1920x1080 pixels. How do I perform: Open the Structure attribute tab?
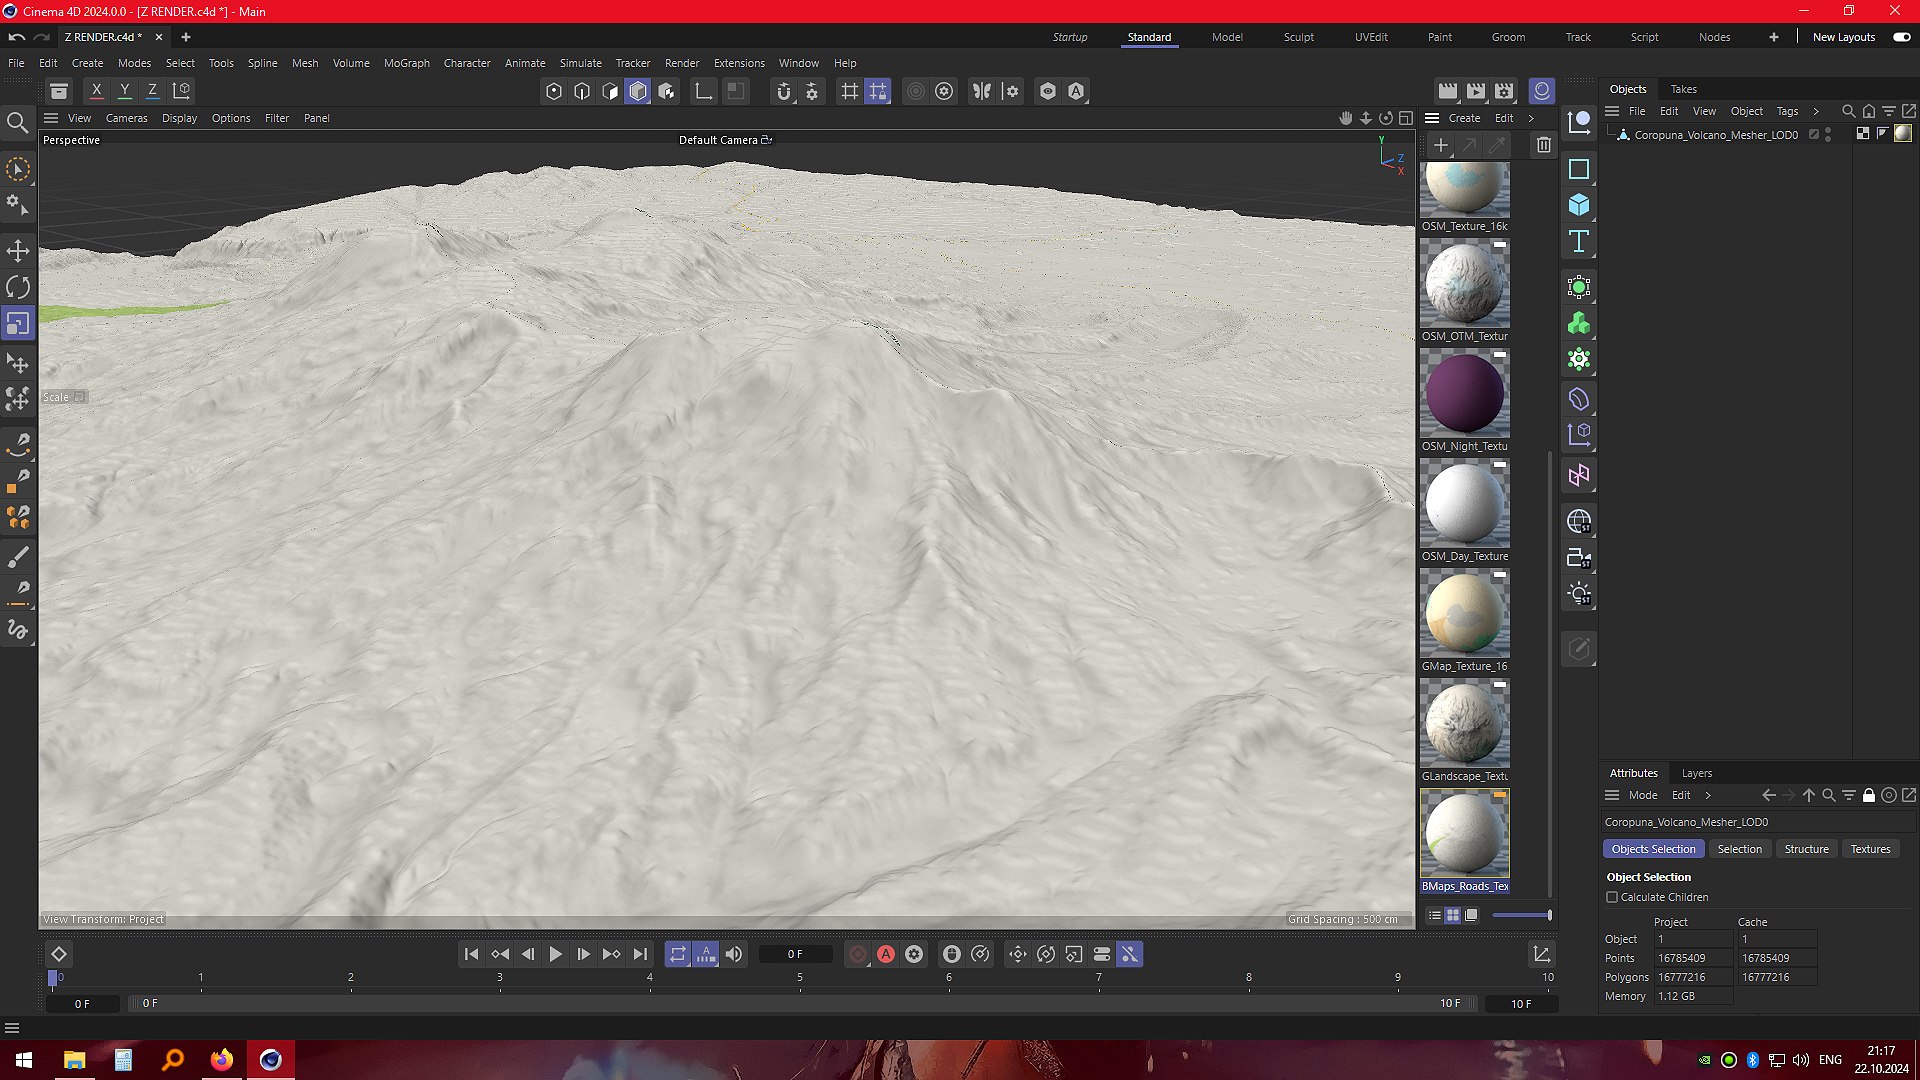1807,849
